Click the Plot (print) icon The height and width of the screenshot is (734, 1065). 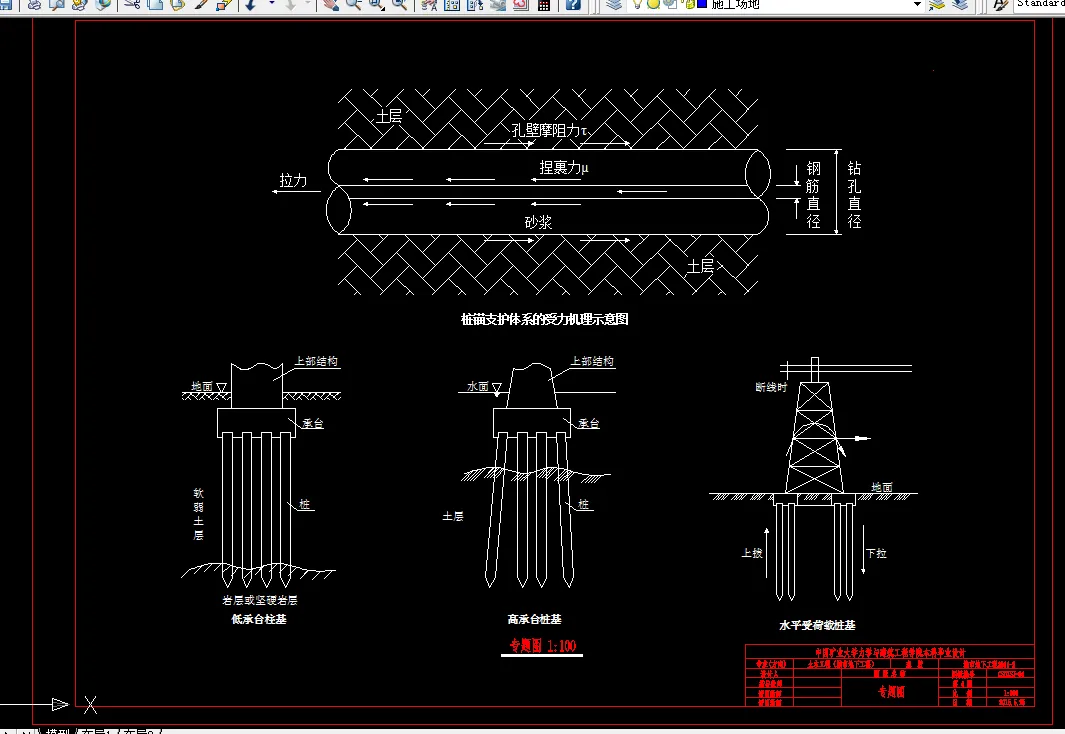click(x=34, y=4)
